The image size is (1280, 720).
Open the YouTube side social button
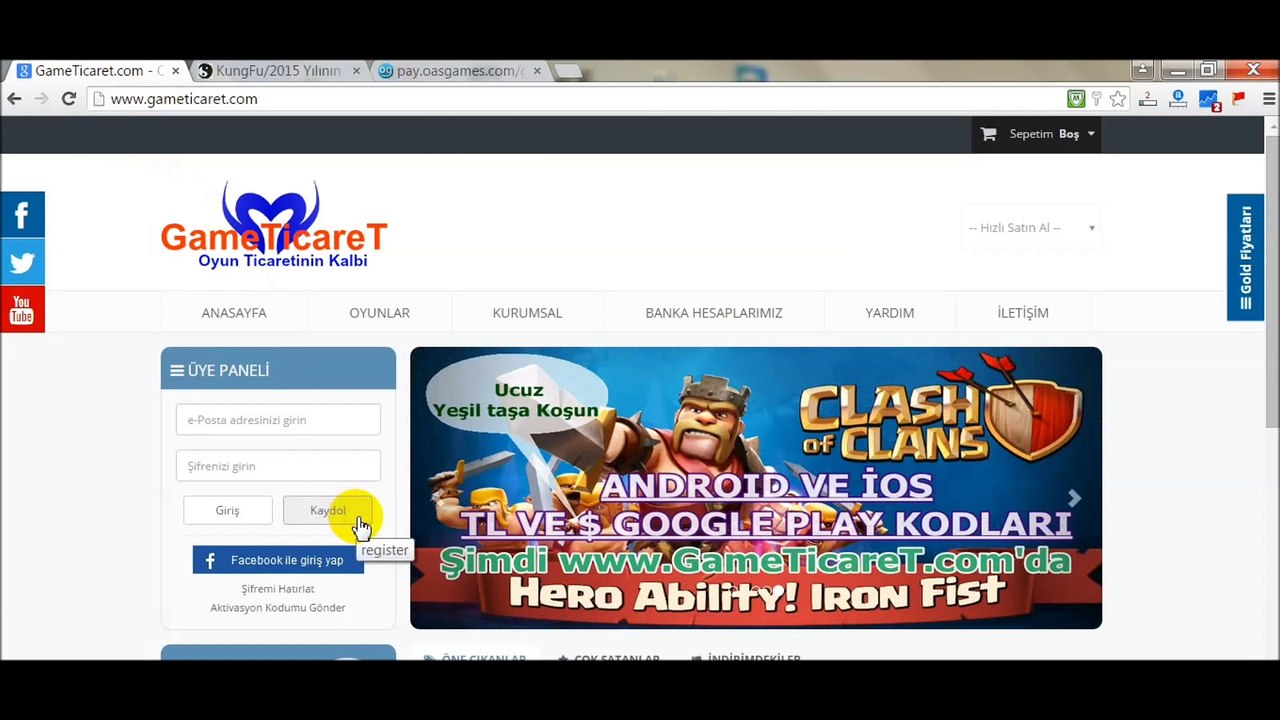click(x=22, y=310)
